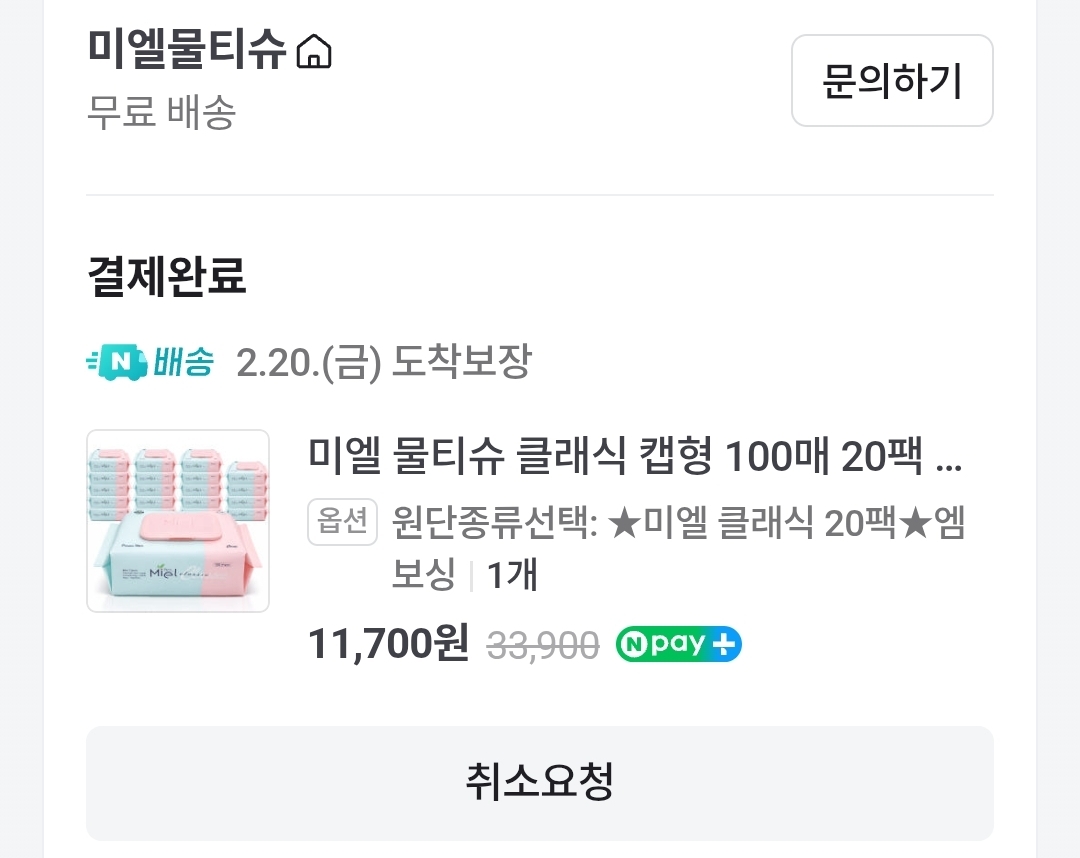1080x858 pixels.
Task: Select the 결제완료 status heading
Action: click(167, 276)
